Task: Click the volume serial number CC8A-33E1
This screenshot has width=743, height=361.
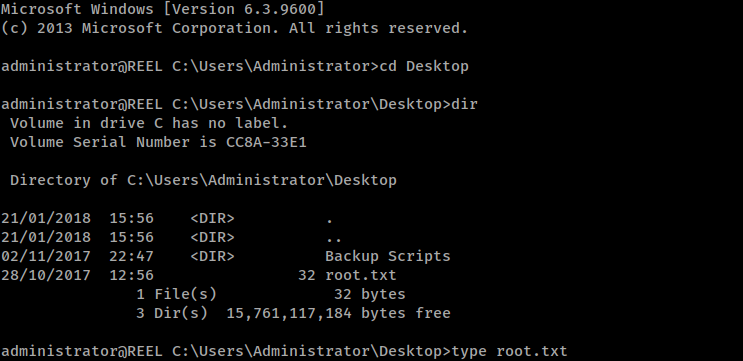Action: click(x=266, y=142)
